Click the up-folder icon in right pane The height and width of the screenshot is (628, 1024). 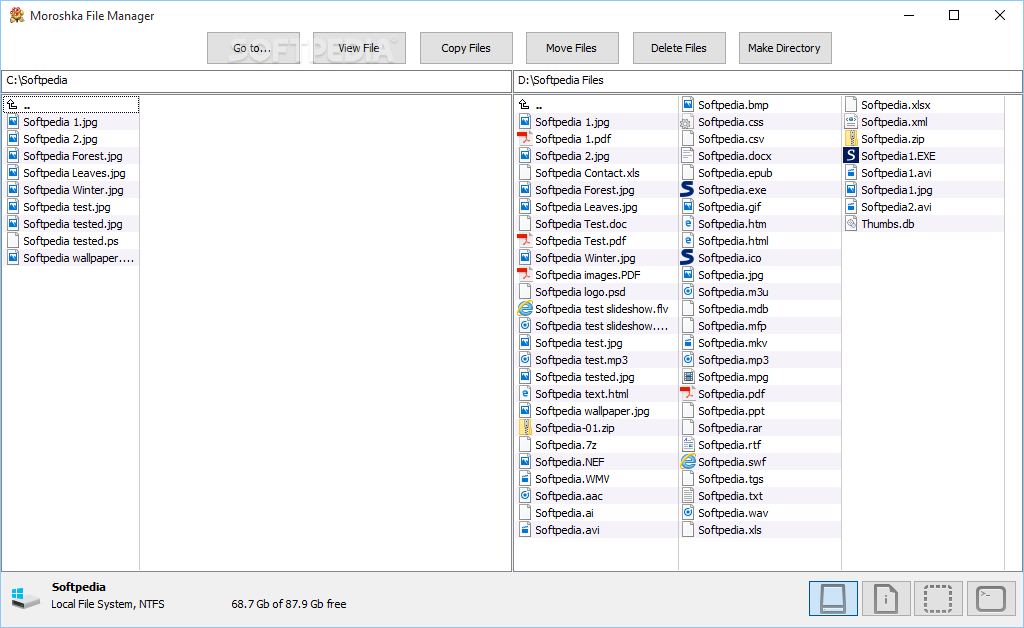tap(524, 104)
